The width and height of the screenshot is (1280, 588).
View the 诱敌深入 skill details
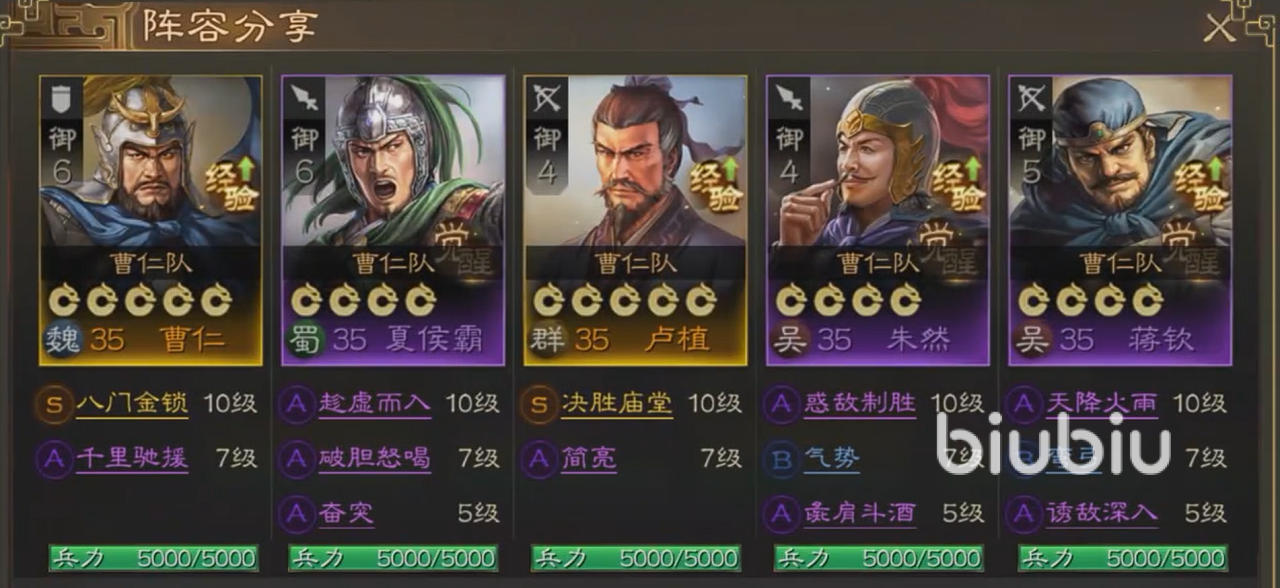[1102, 514]
